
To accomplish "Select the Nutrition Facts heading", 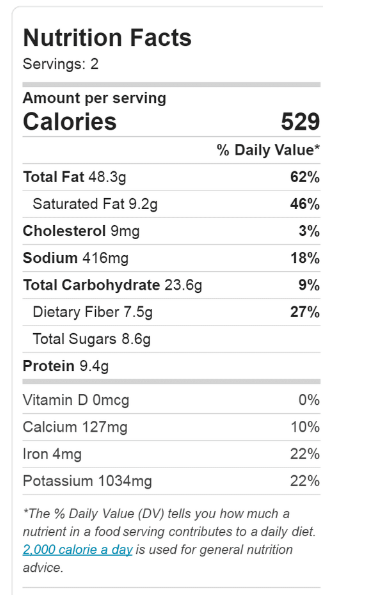I will [107, 38].
